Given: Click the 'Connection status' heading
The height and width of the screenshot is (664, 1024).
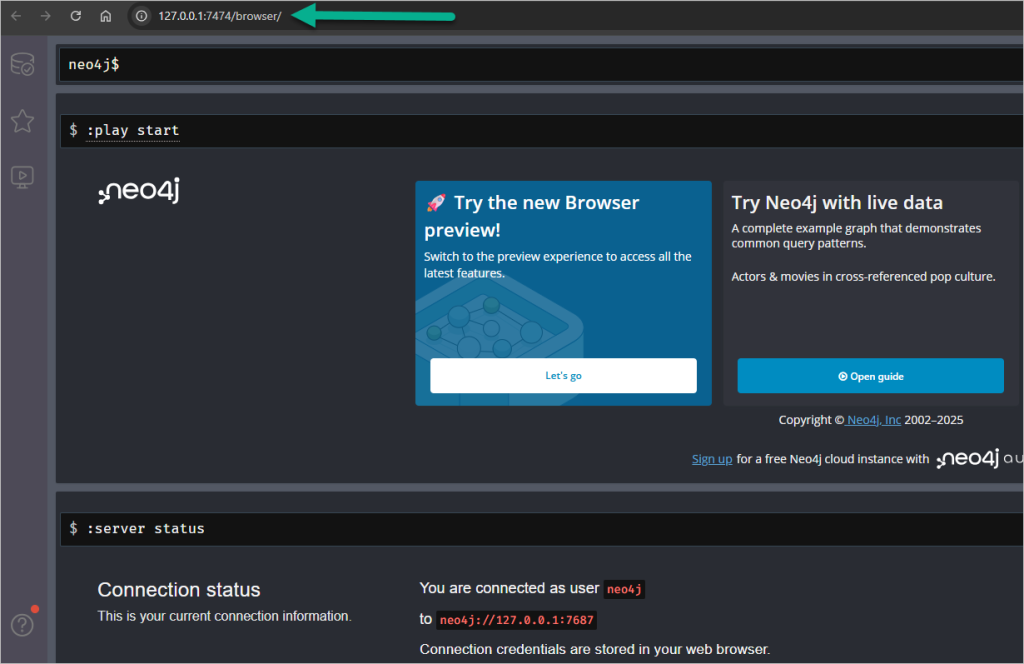Looking at the screenshot, I should pos(179,590).
